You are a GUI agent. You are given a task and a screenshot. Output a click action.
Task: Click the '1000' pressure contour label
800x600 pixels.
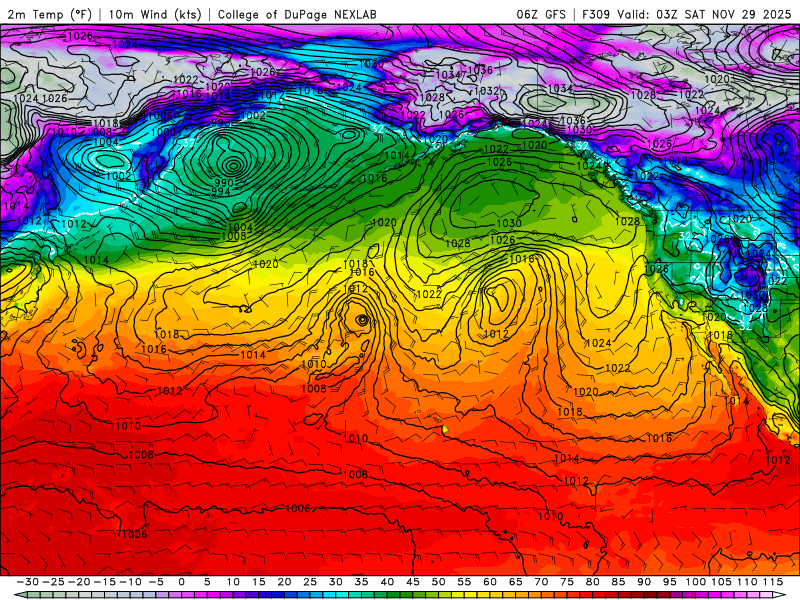click(x=163, y=132)
